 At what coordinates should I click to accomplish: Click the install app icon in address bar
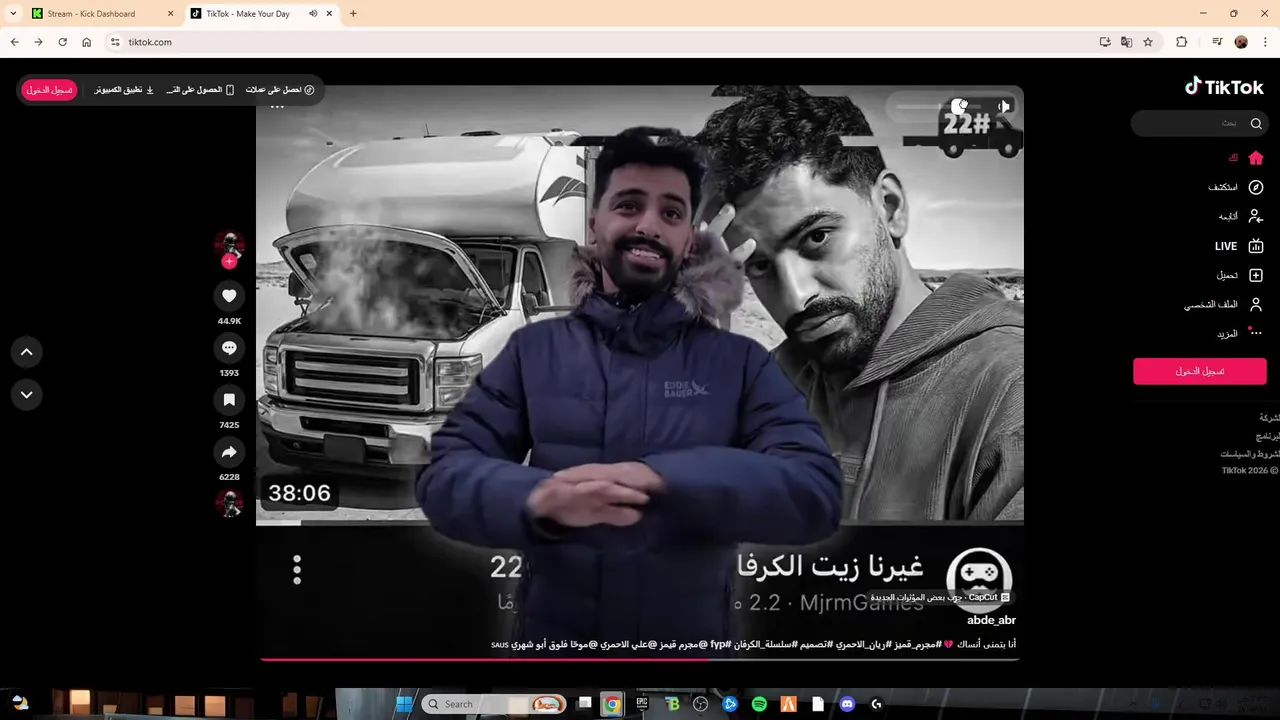1105,42
